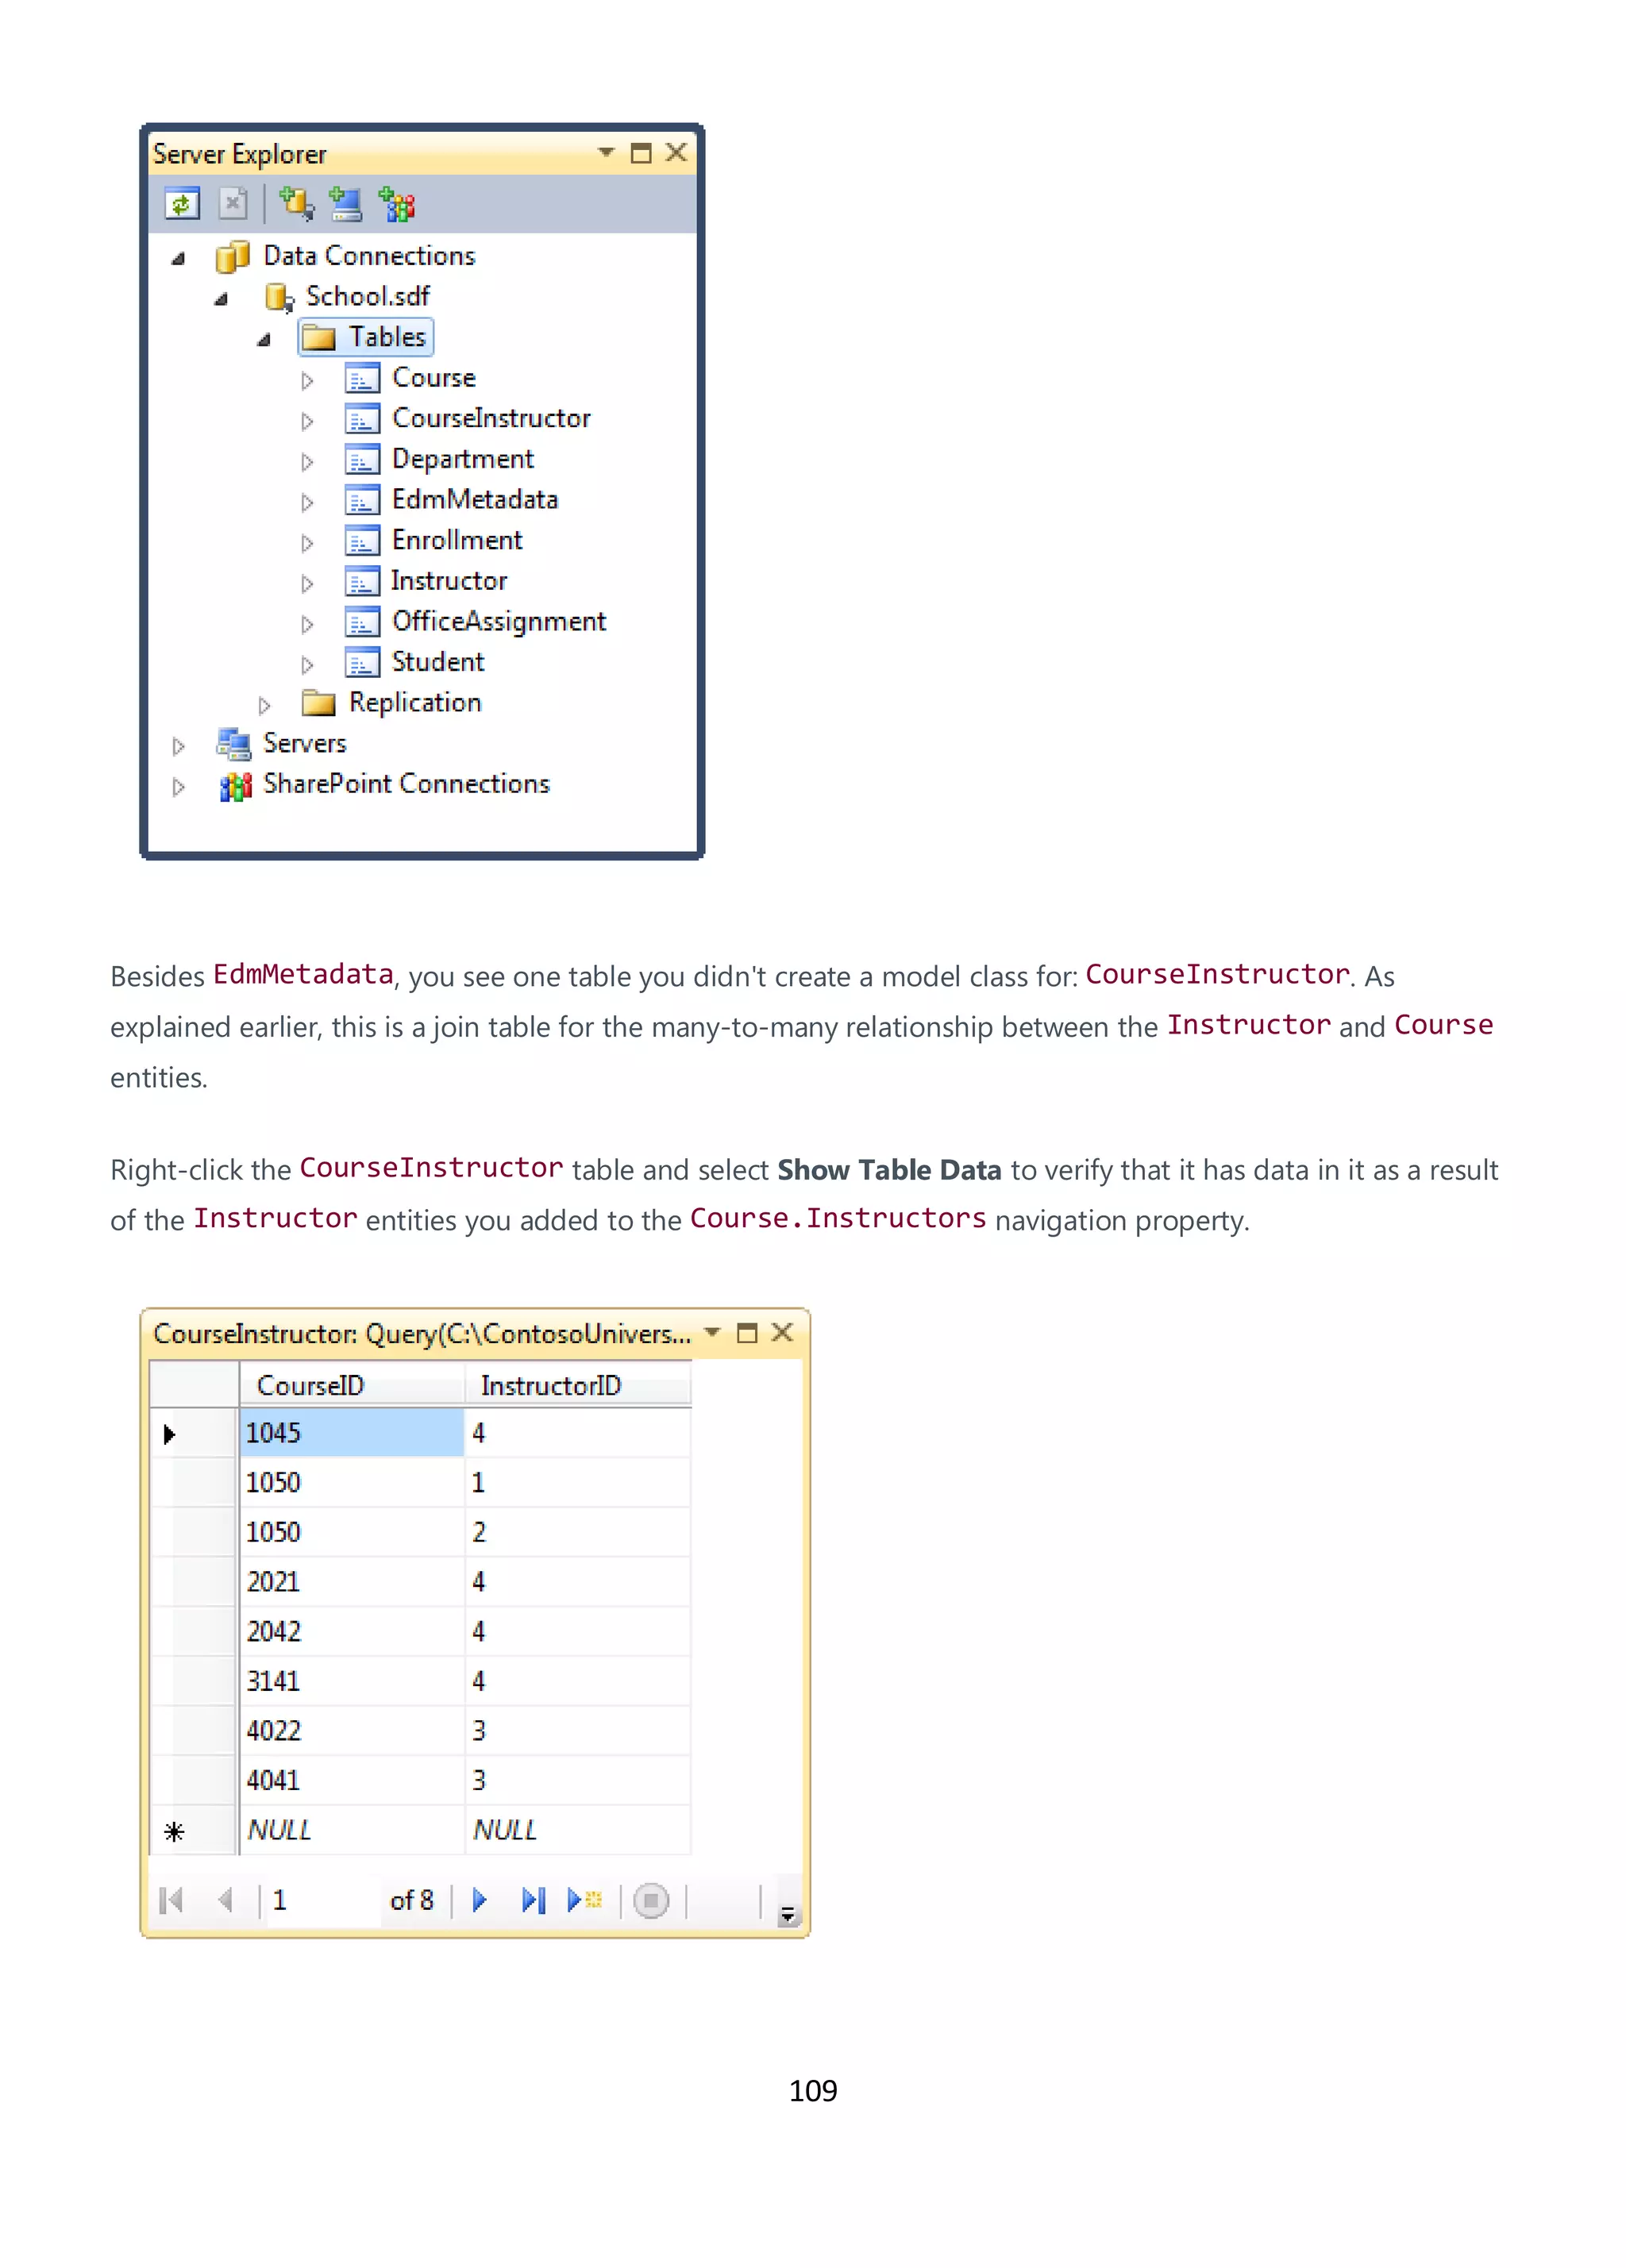Expand the Instructor table node
Viewport: 1626px width, 2268px height.
click(307, 583)
